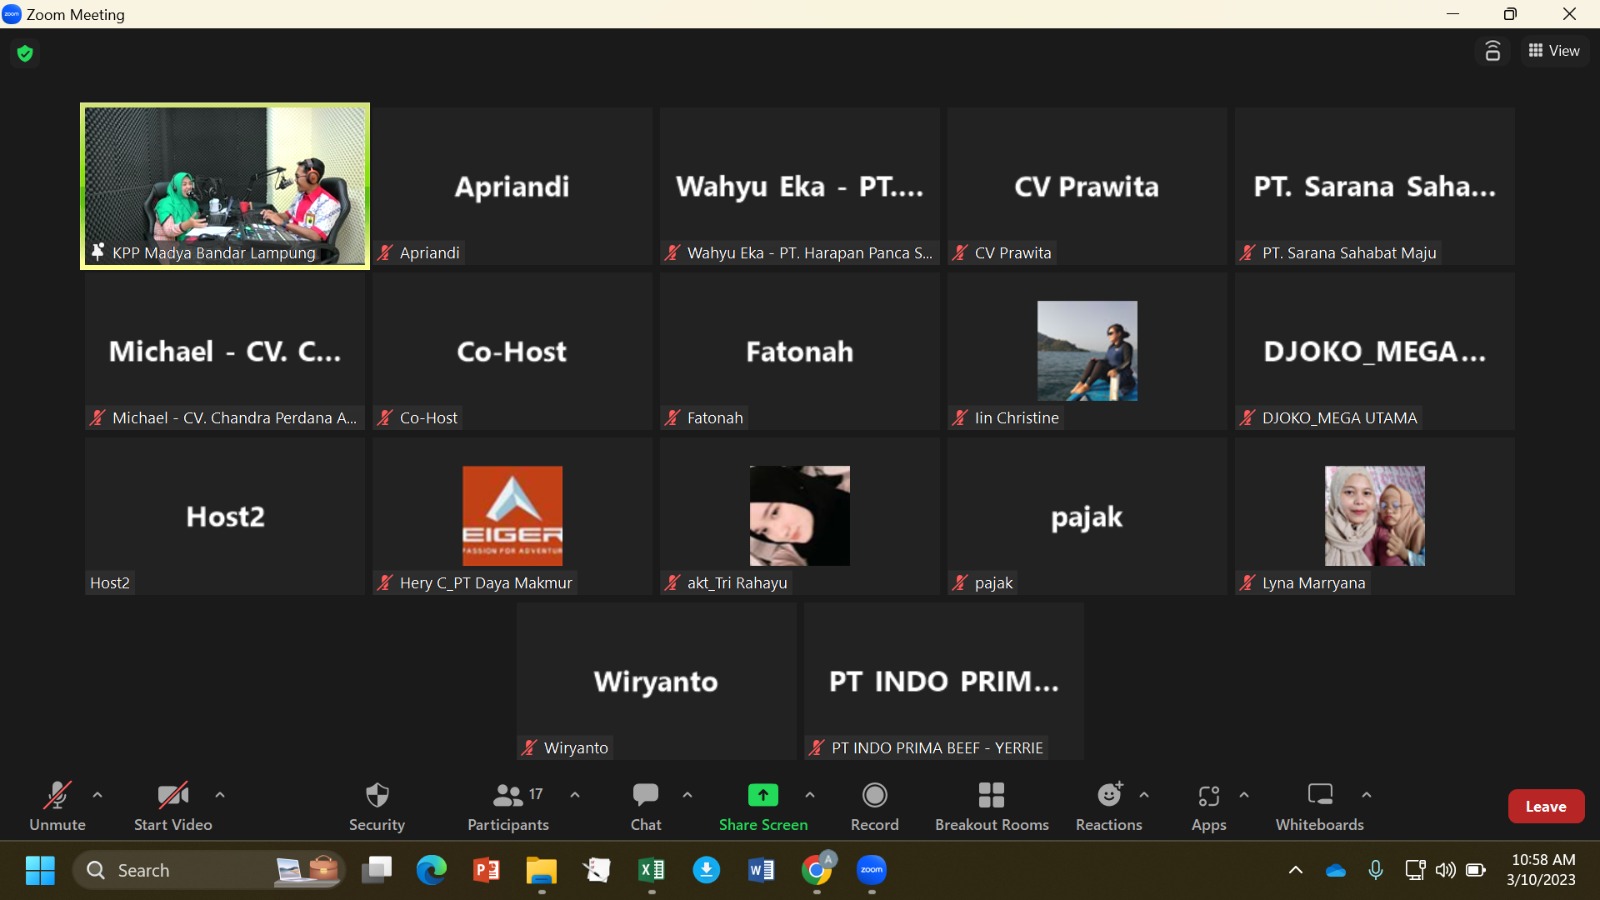The width and height of the screenshot is (1600, 900).
Task: Open Excel from the Windows taskbar
Action: click(651, 870)
